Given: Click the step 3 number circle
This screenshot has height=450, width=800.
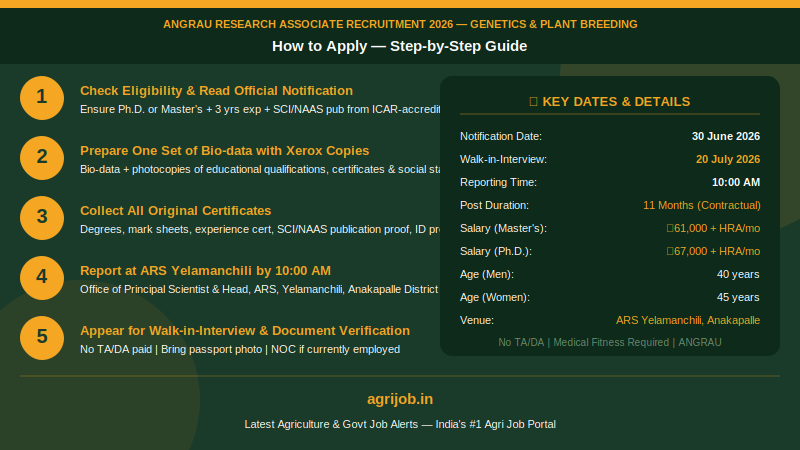Looking at the screenshot, I should point(42,218).
